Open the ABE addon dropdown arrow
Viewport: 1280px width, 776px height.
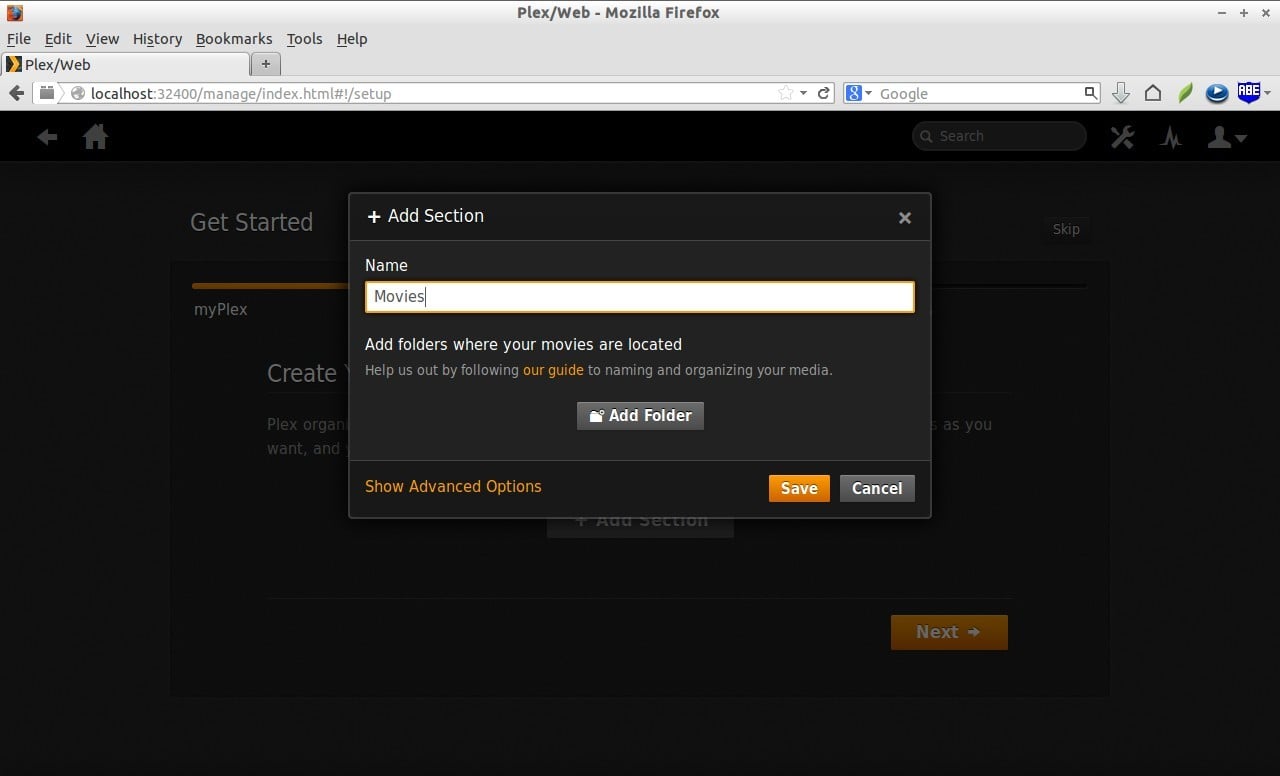(x=1268, y=93)
